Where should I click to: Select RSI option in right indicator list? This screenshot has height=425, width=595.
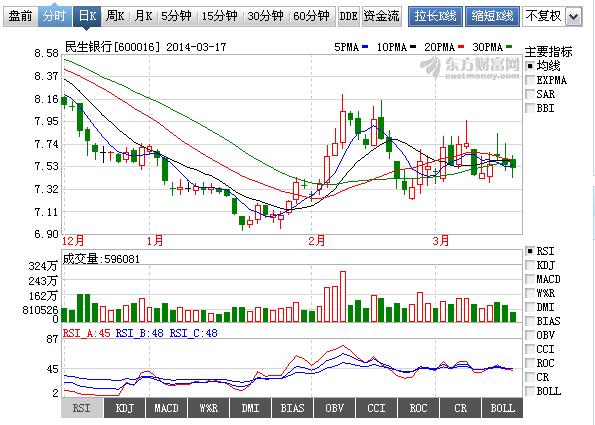pyautogui.click(x=540, y=251)
